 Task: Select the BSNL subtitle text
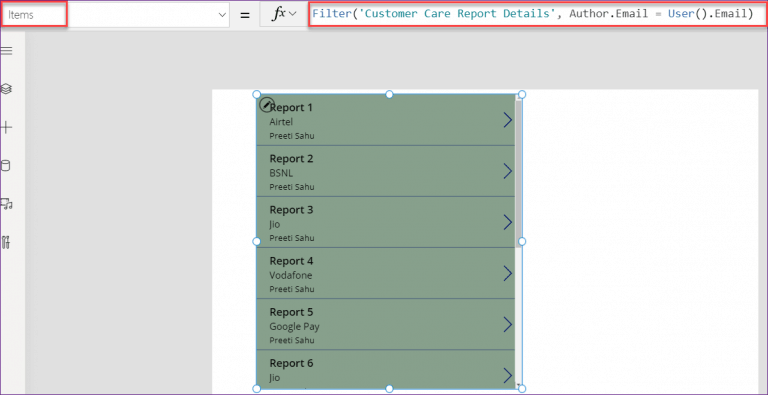pyautogui.click(x=281, y=173)
